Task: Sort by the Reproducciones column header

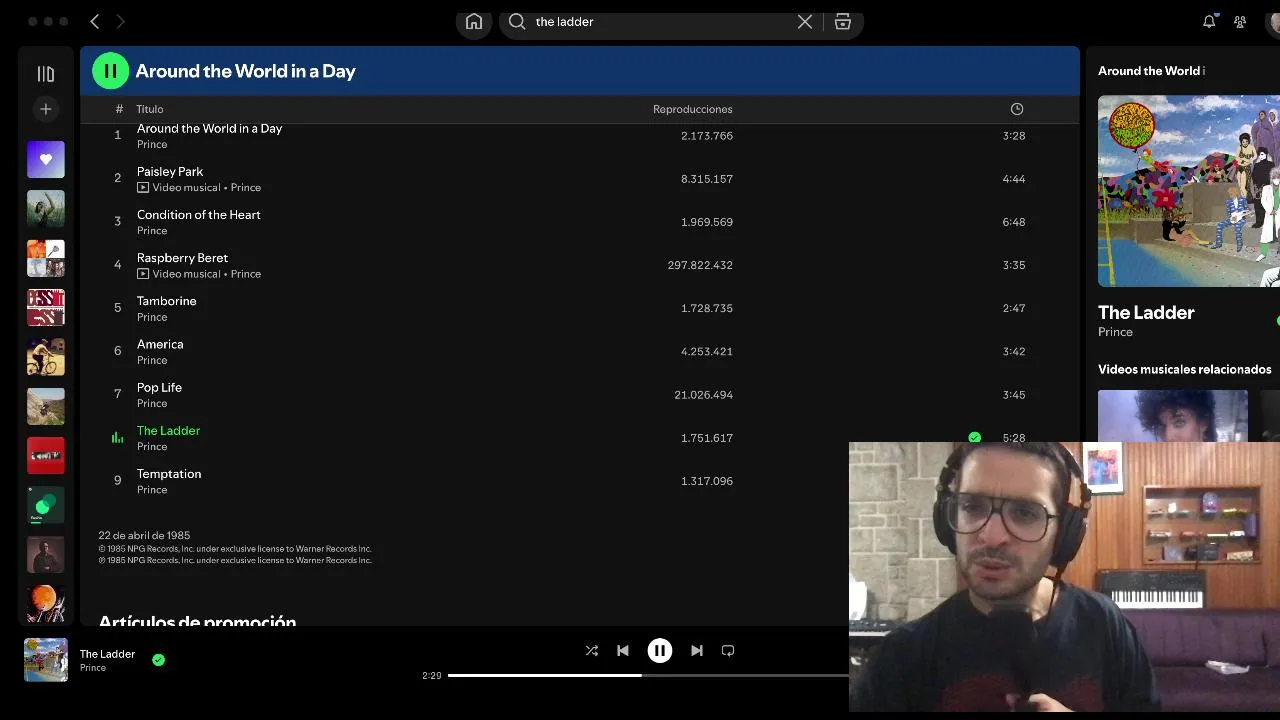Action: coord(693,109)
